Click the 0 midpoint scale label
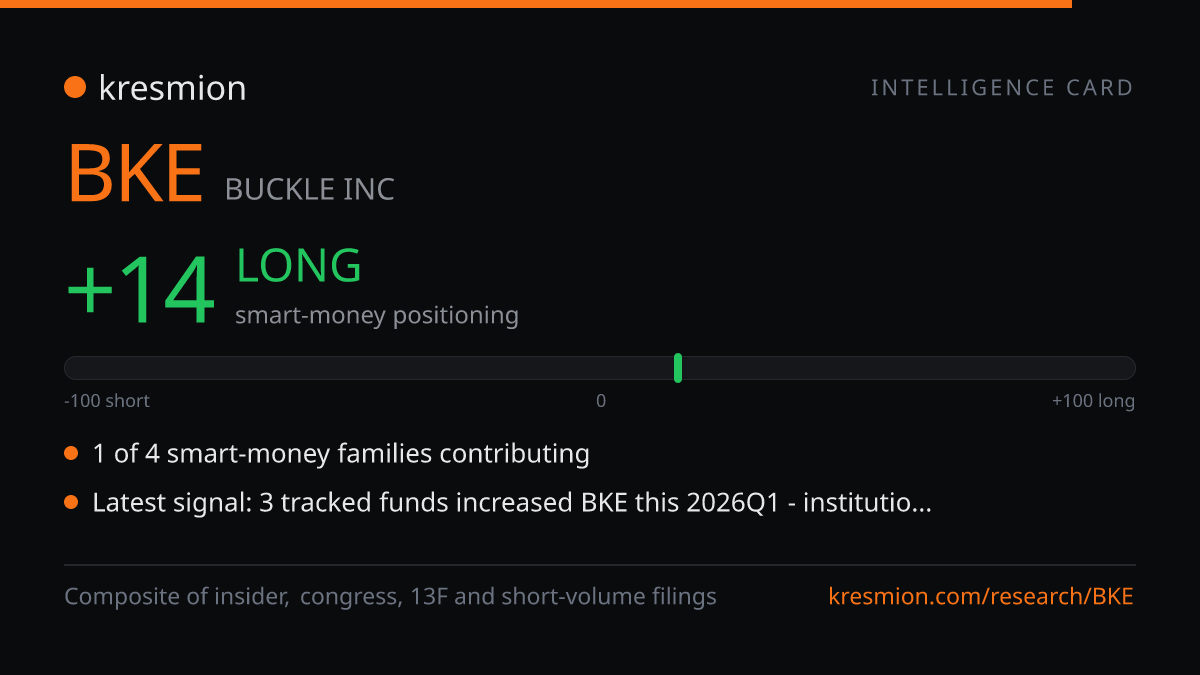Screen dimensions: 1200x675 (x=601, y=401)
